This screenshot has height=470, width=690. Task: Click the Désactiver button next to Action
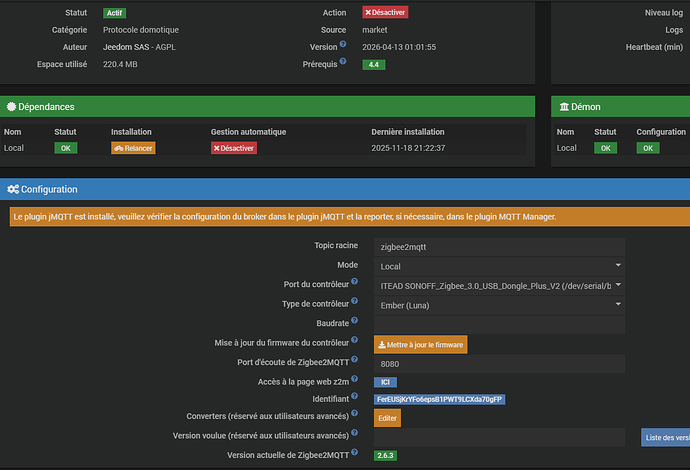click(x=385, y=12)
